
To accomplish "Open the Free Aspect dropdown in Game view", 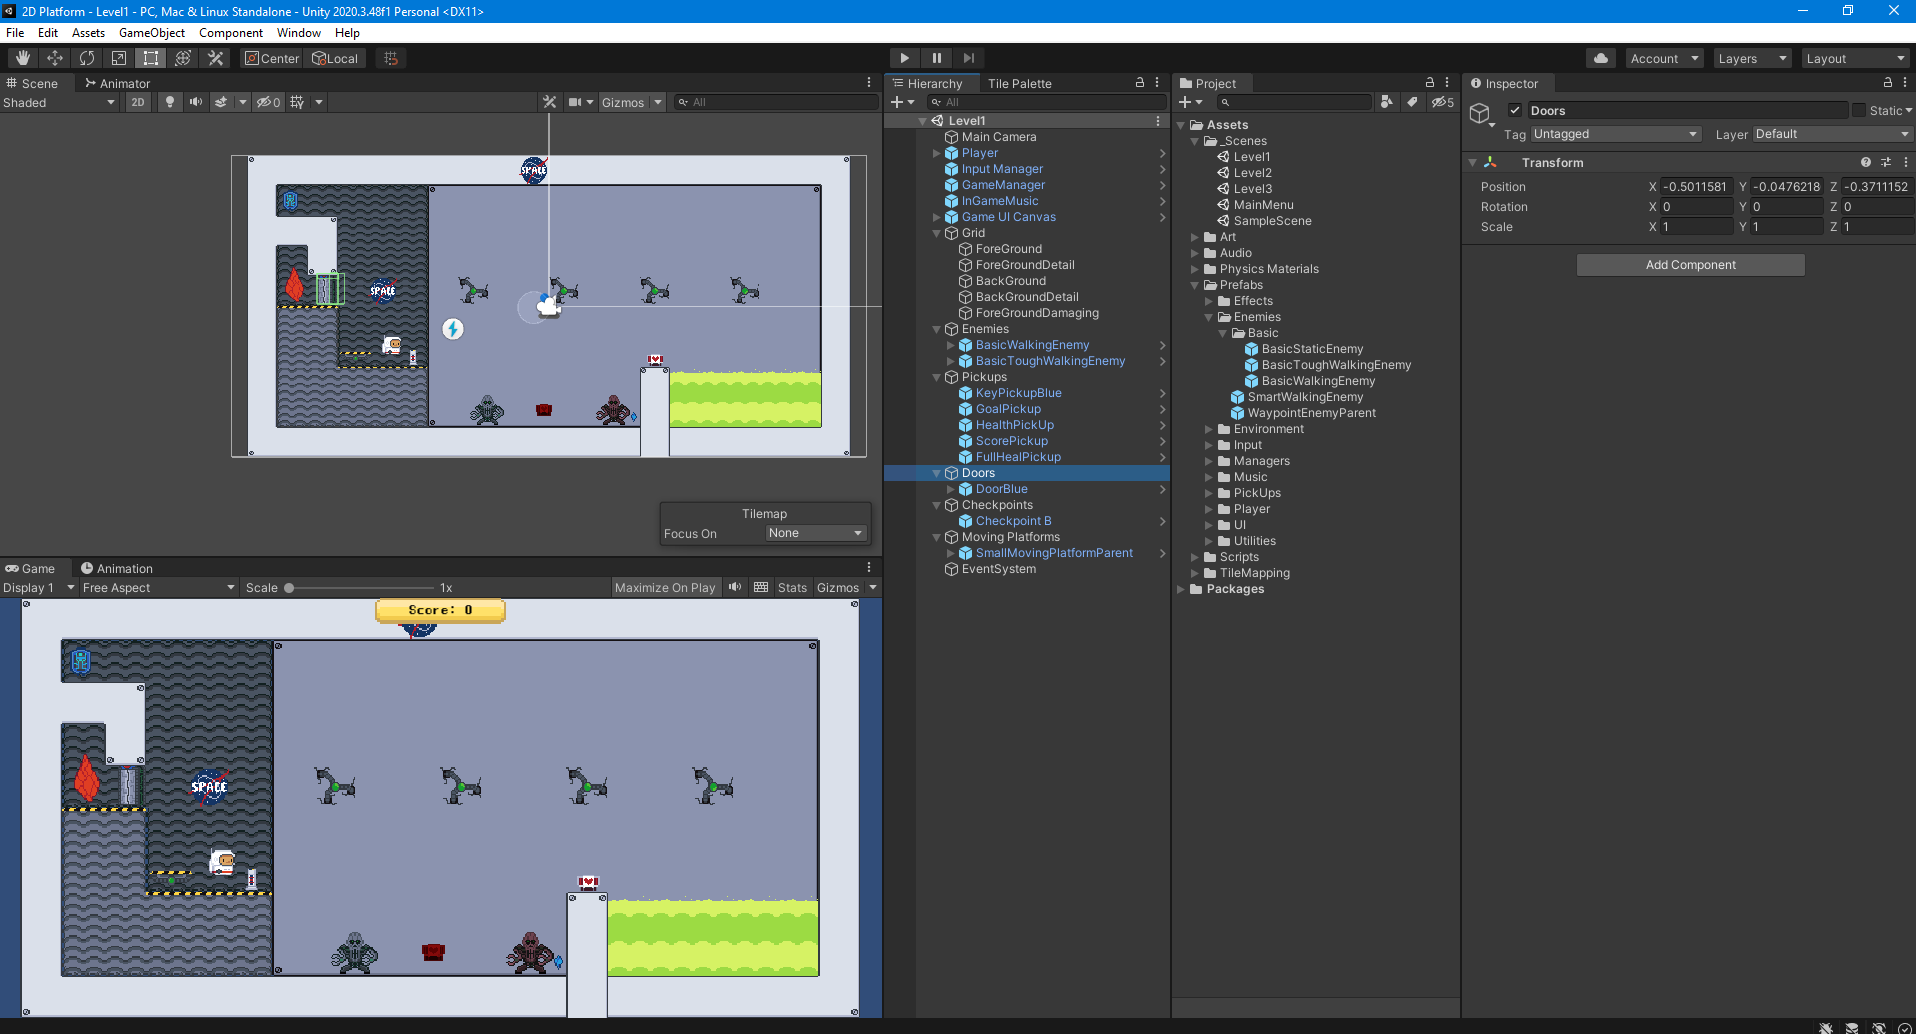I will pos(158,587).
